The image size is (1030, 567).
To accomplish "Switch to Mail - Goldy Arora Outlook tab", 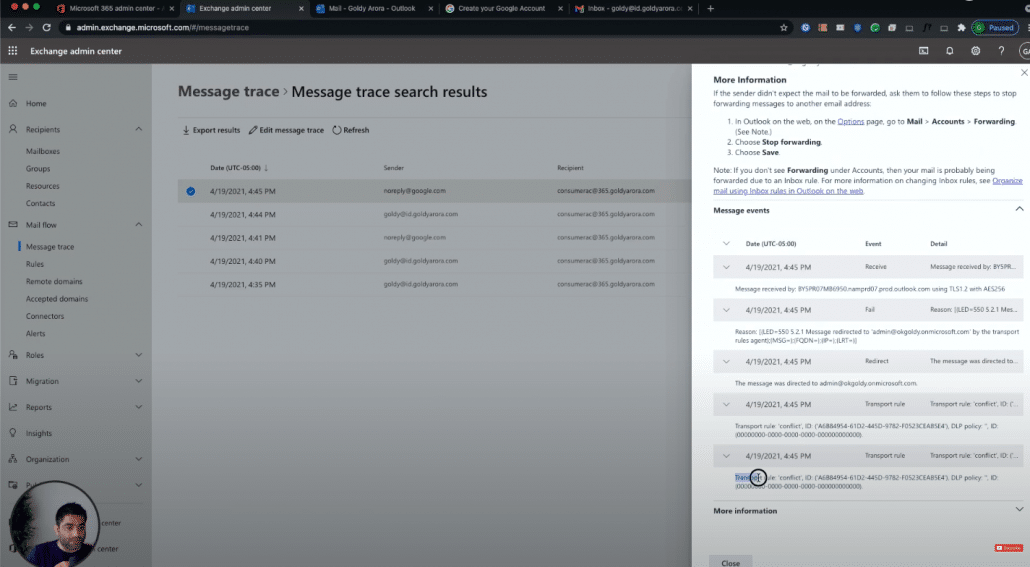I will 372,9.
